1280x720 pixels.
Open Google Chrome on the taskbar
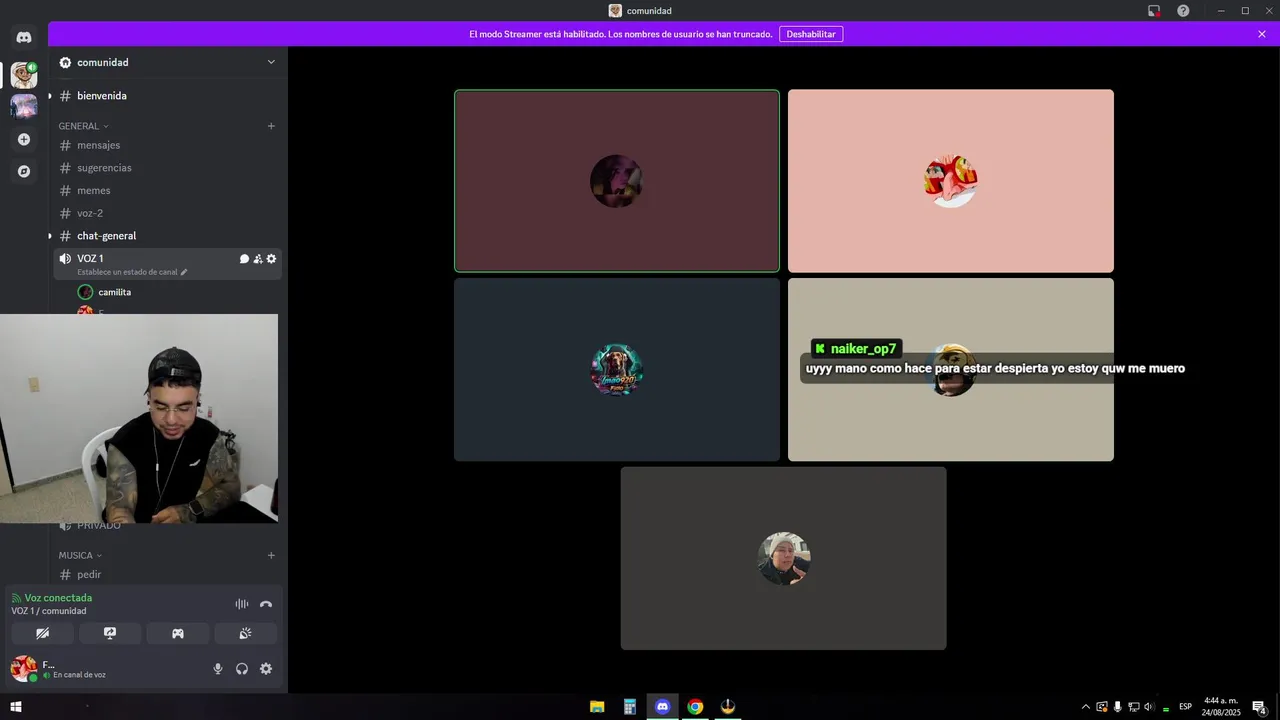pyautogui.click(x=695, y=707)
